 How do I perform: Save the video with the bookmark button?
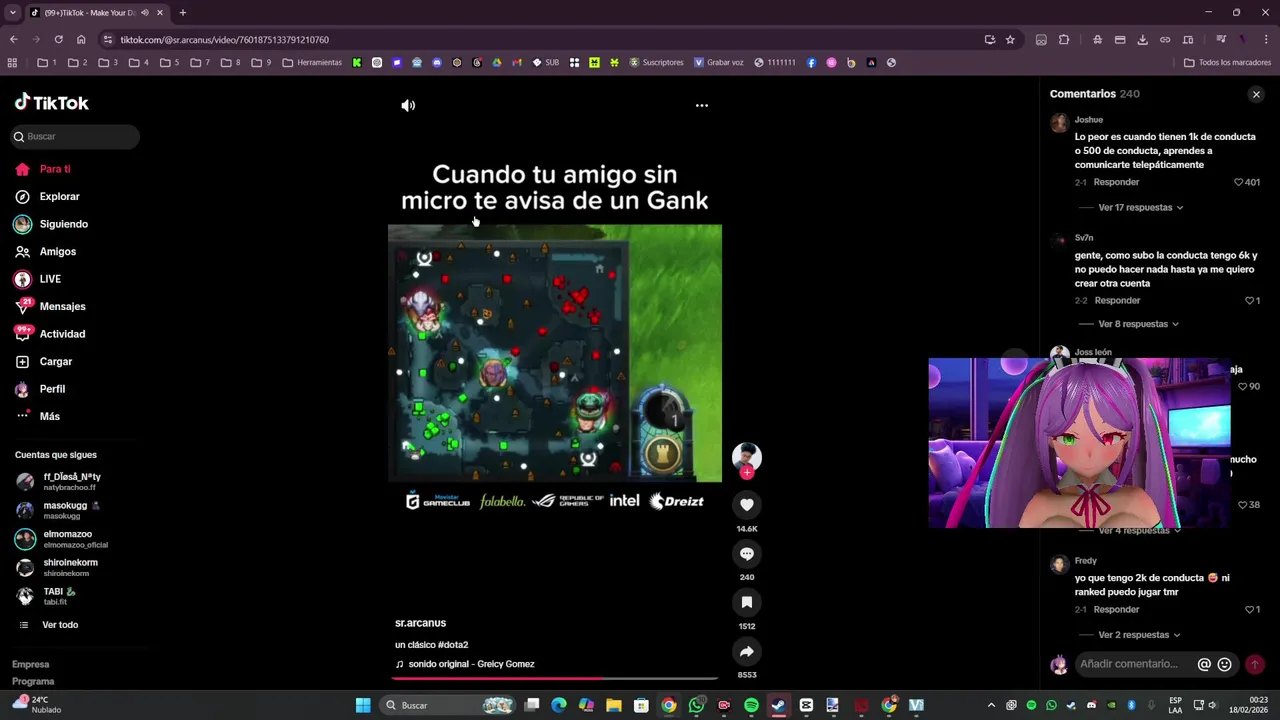pyautogui.click(x=746, y=603)
